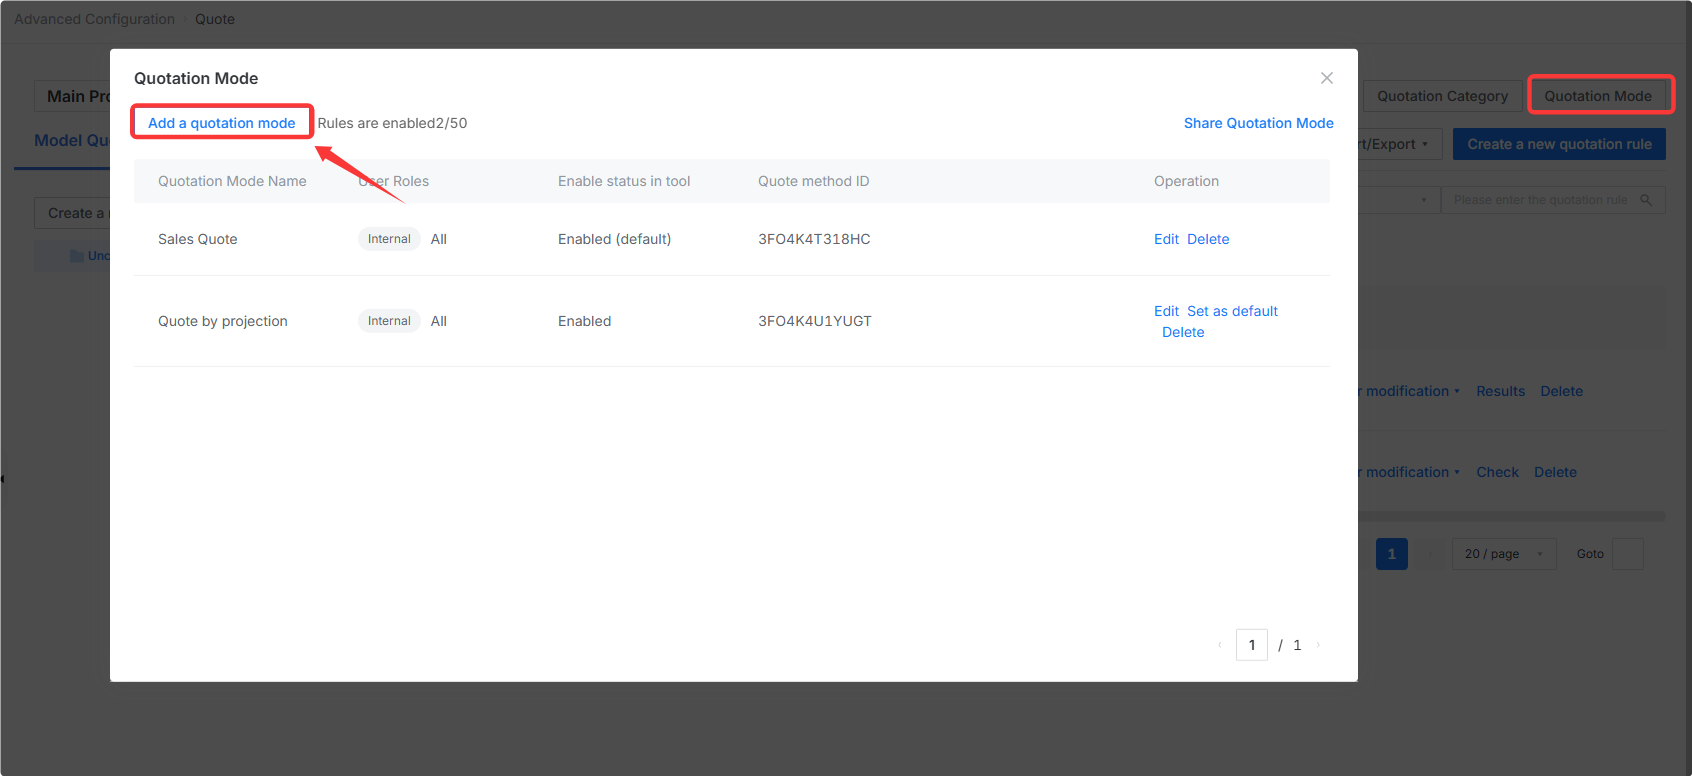Viewport: 1692px width, 776px height.
Task: Open the Import/Export dropdown behind dialog
Action: pos(1400,144)
